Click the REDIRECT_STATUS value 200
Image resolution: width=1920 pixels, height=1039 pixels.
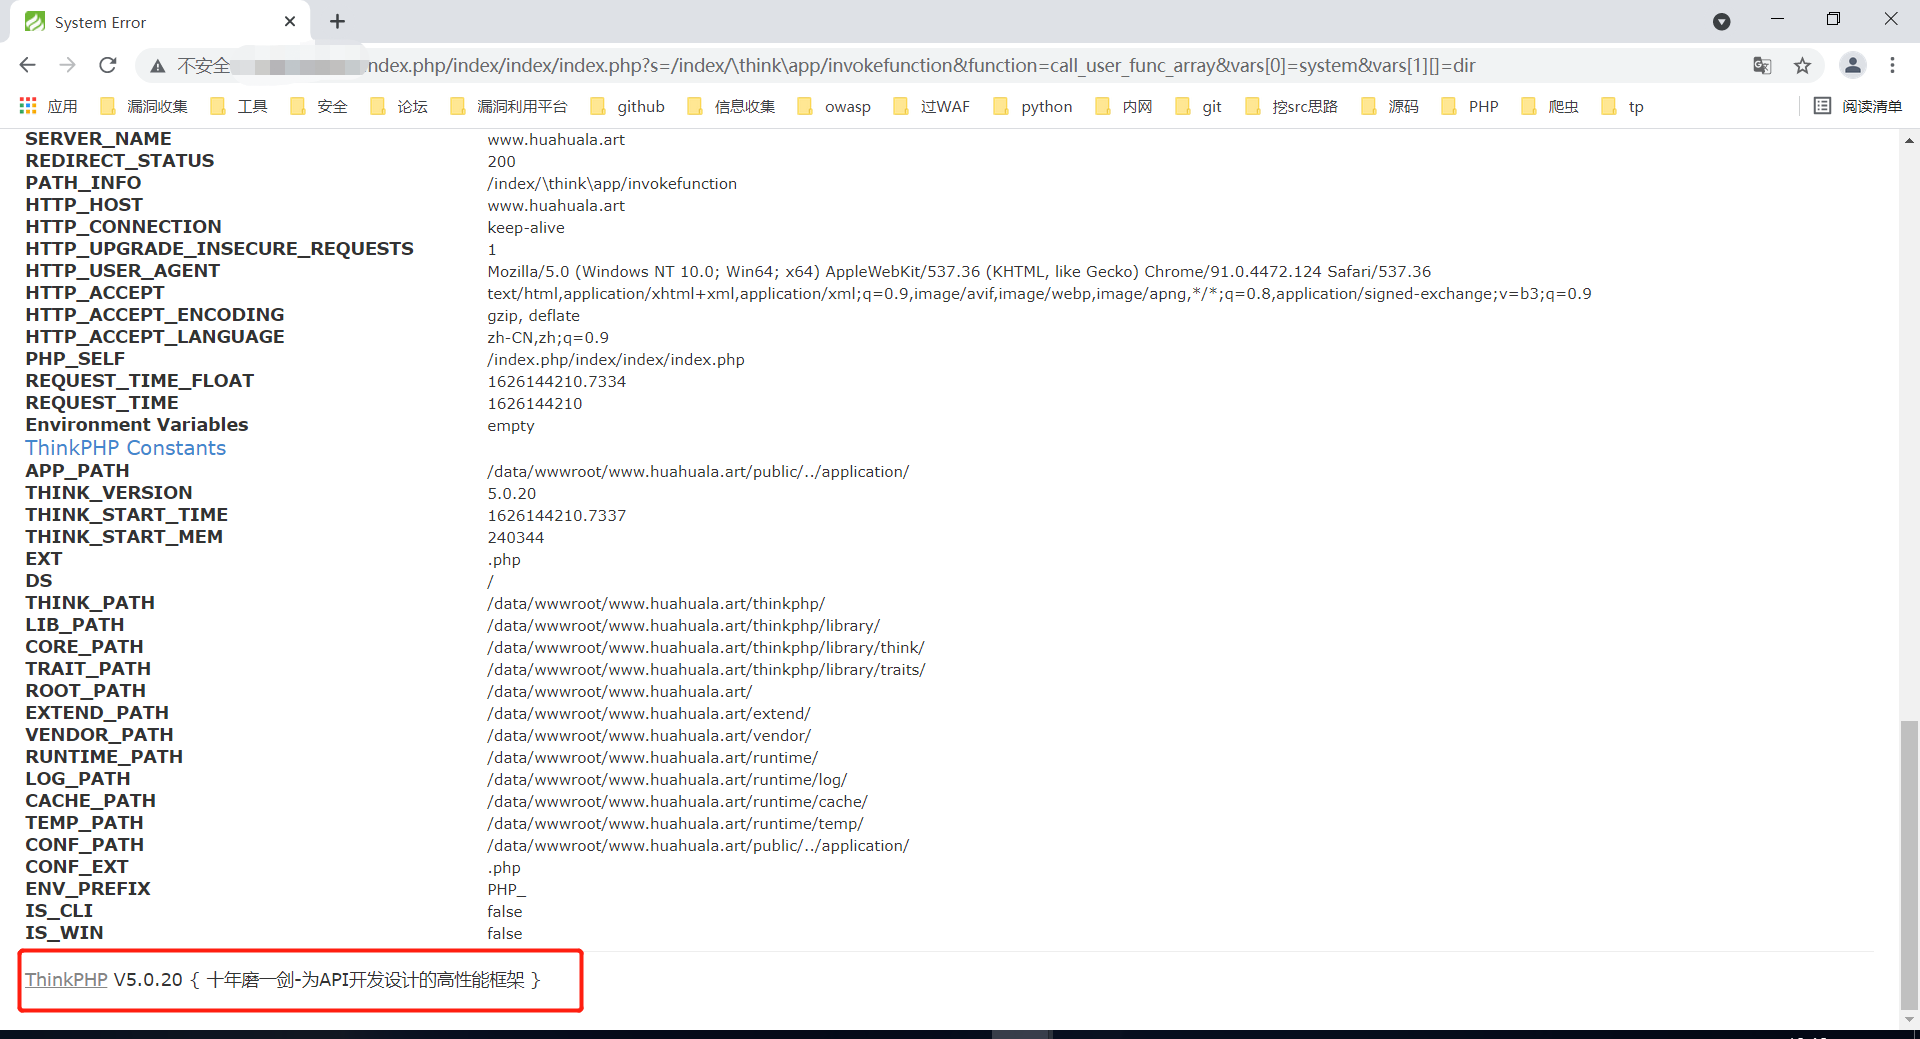coord(502,162)
